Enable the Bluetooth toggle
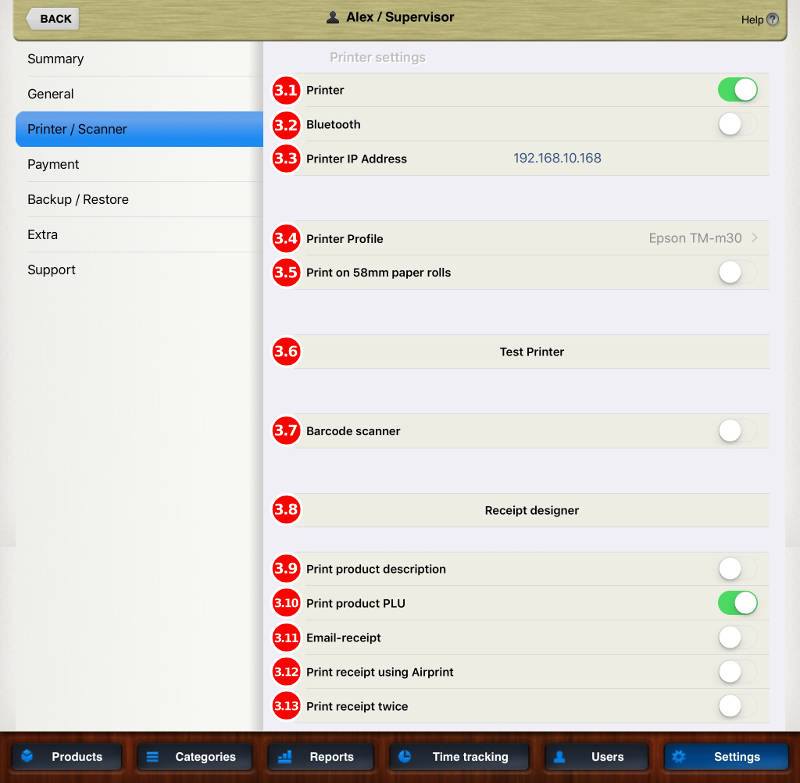The image size is (800, 783). (x=738, y=124)
